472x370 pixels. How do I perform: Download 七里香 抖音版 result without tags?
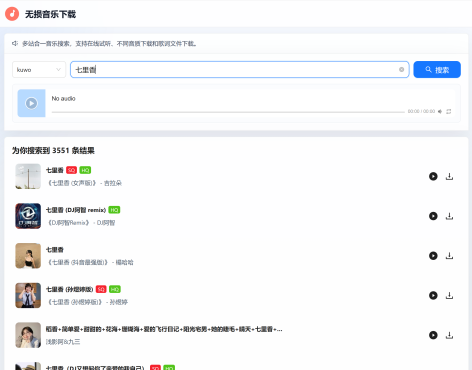click(449, 256)
